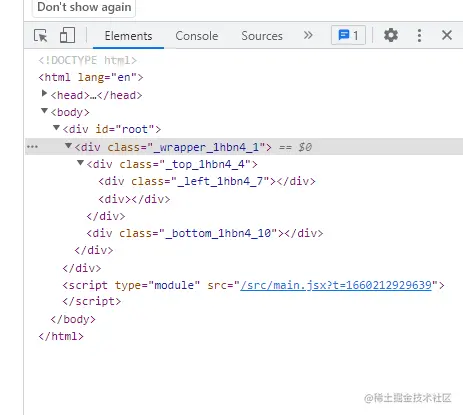Select the <!DOCTYPE html> line
The image size is (463, 415).
[87, 60]
